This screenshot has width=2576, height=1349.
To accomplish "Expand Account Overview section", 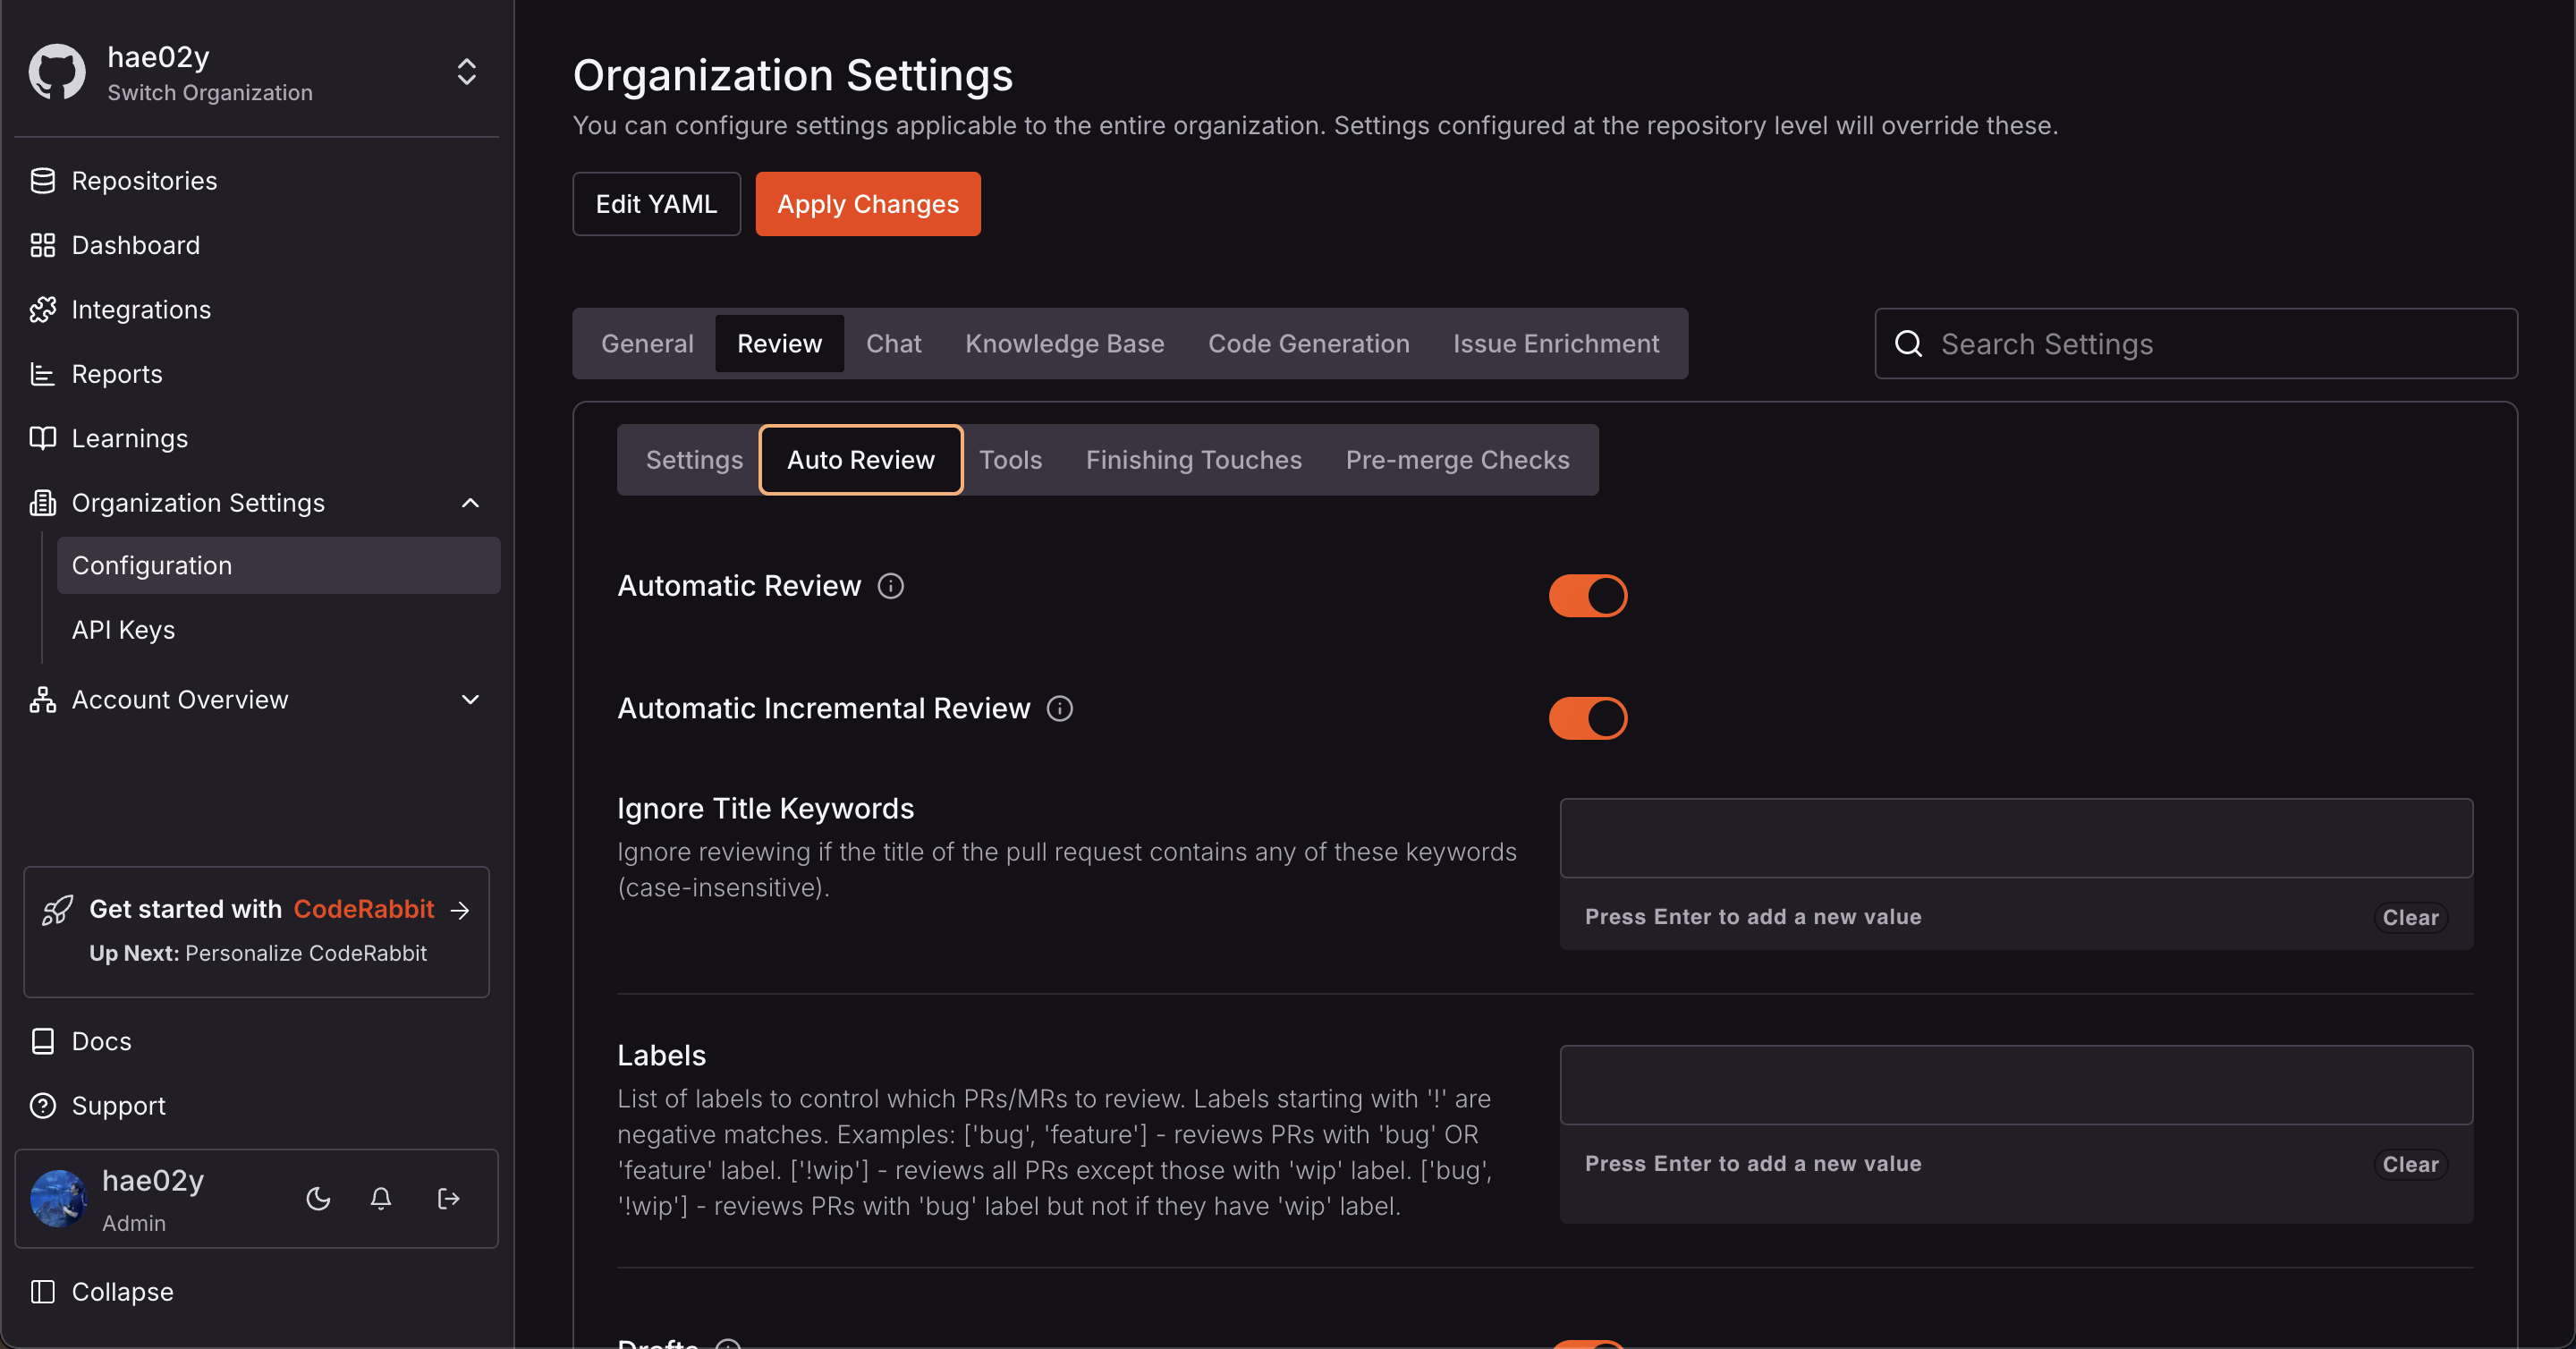I will (470, 700).
